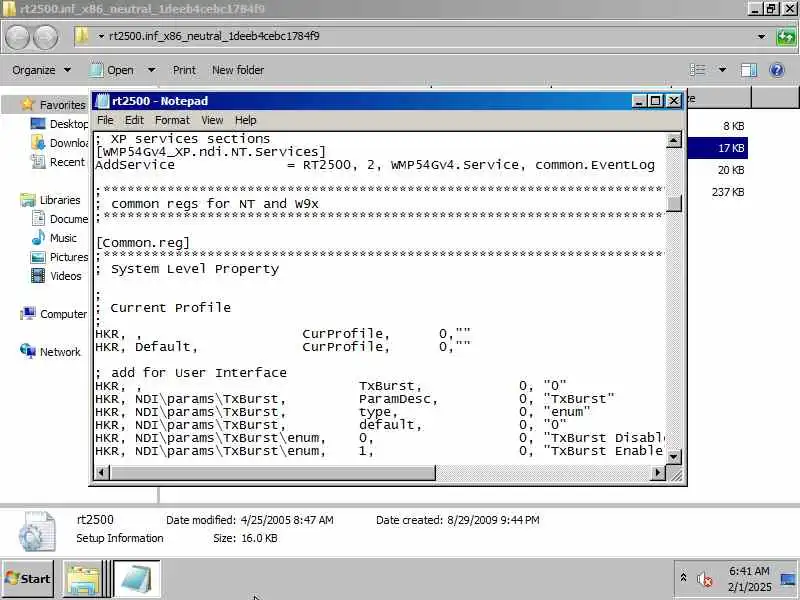Switch to Notepad taskbar button
The image size is (800, 600).
coord(137,579)
